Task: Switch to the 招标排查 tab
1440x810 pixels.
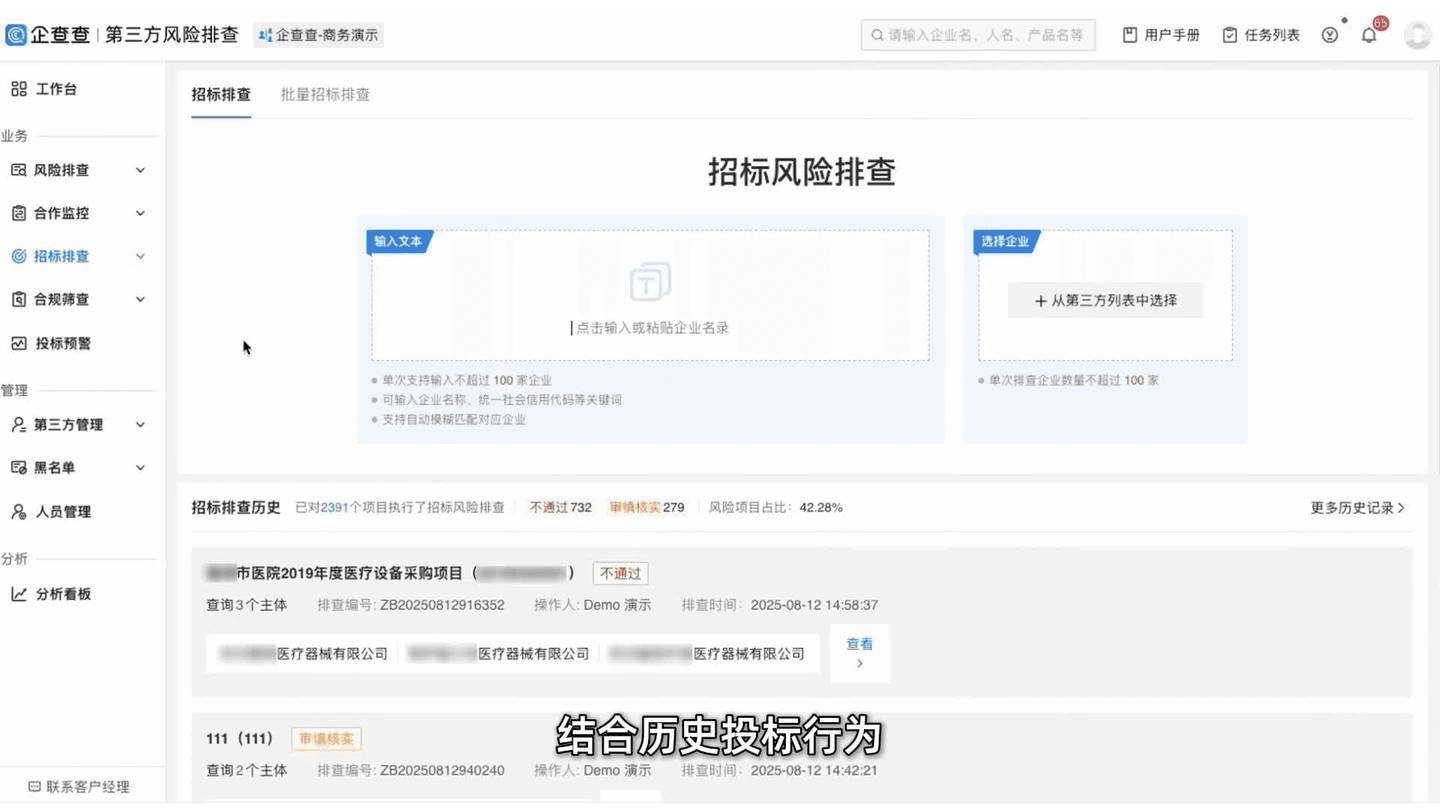Action: 221,94
